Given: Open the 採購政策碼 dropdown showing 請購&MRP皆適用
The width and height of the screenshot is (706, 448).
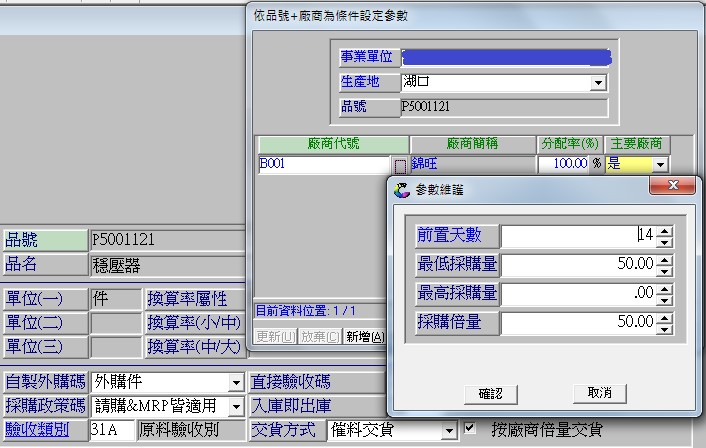Looking at the screenshot, I should tap(236, 407).
